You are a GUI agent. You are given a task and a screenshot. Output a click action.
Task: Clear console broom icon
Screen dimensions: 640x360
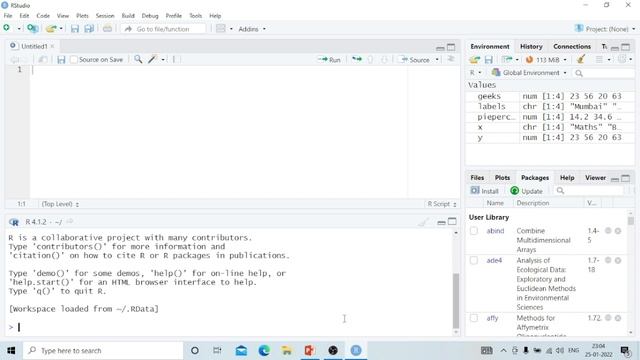click(x=423, y=222)
